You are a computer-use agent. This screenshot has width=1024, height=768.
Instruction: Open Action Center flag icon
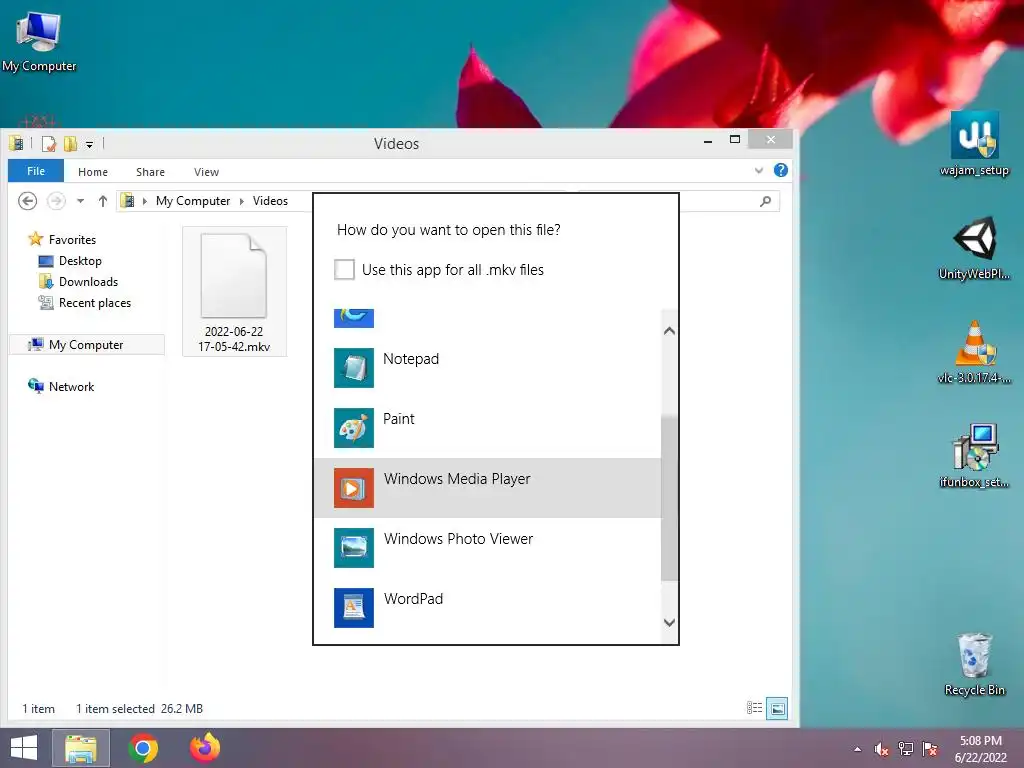930,749
